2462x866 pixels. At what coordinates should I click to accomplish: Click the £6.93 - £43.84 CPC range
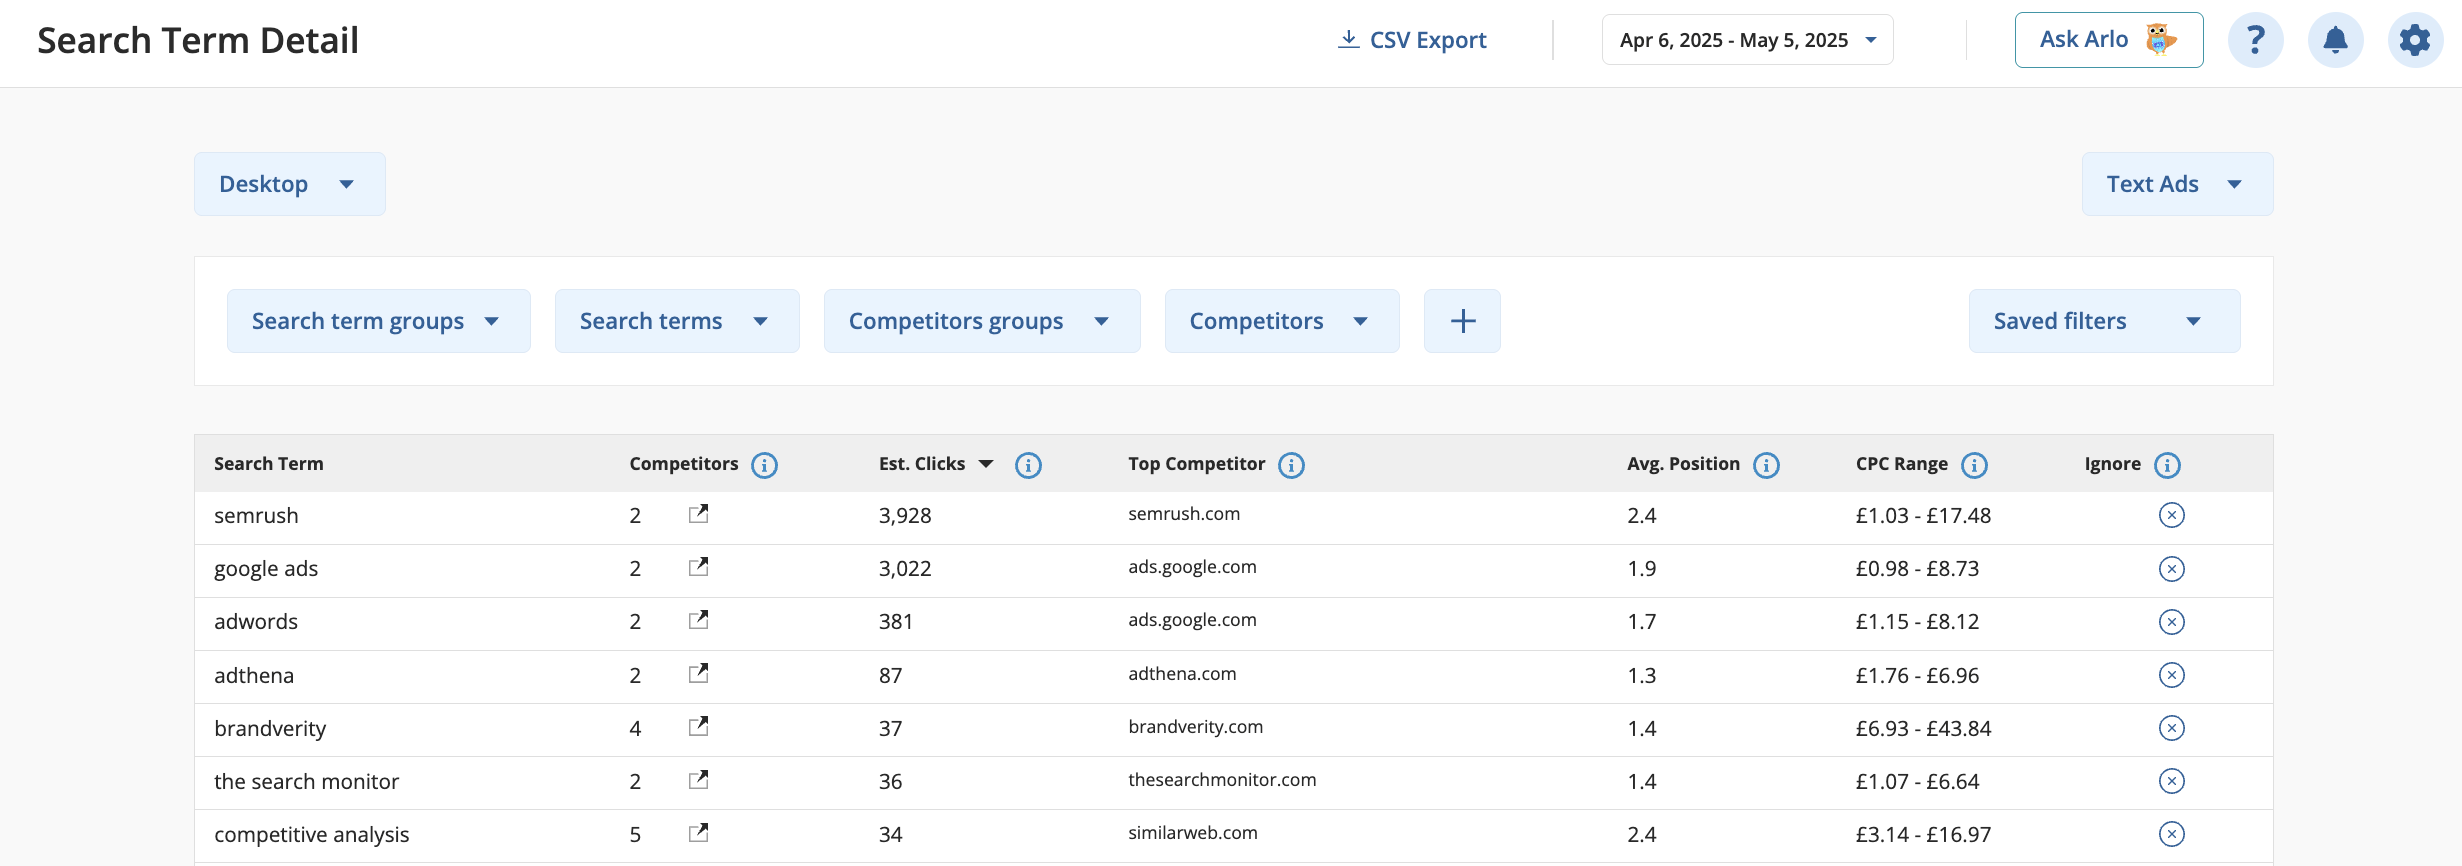coord(1923,729)
